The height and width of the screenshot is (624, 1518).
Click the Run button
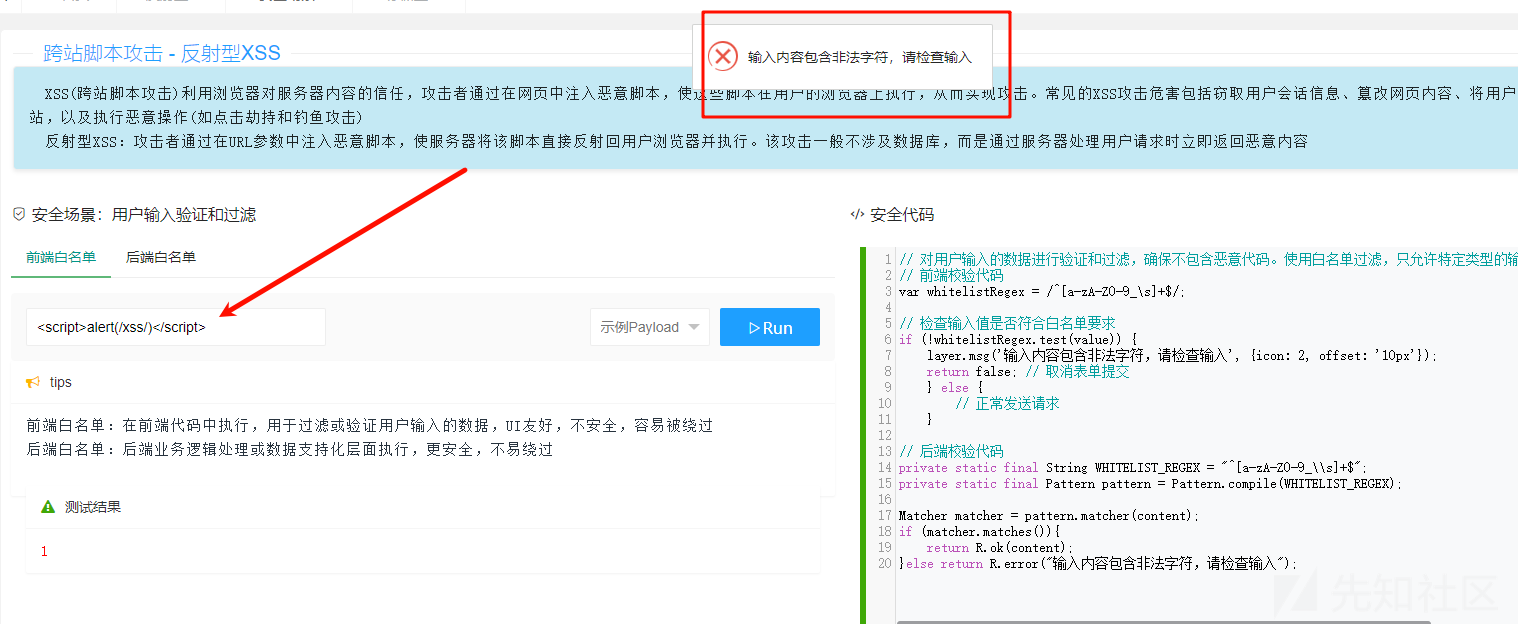click(x=770, y=327)
